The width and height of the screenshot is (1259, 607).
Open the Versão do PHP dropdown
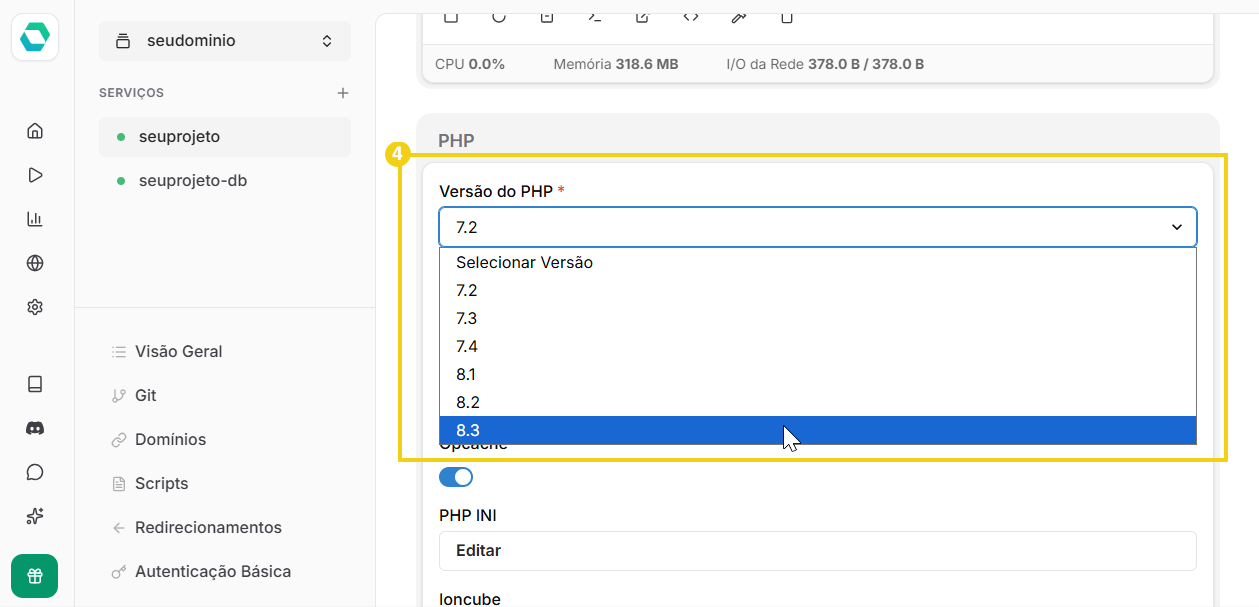click(x=817, y=227)
